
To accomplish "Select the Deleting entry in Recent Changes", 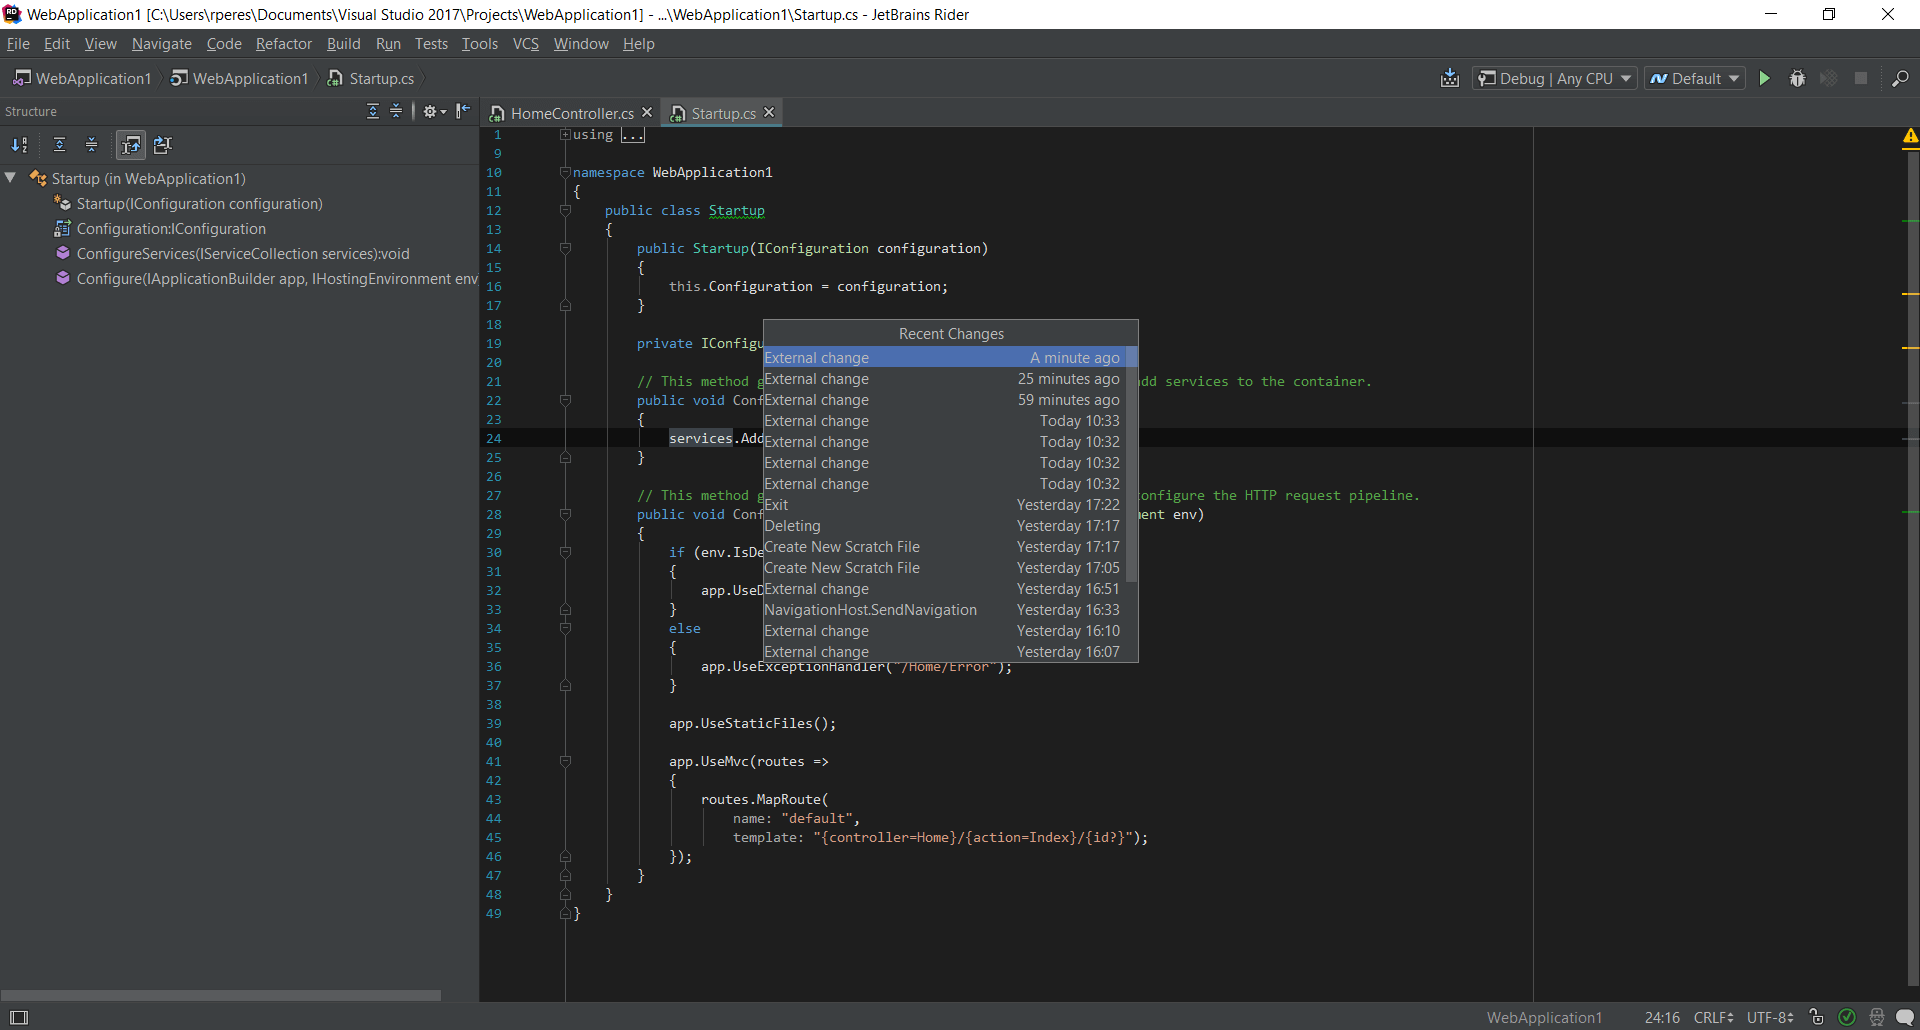I will [944, 526].
